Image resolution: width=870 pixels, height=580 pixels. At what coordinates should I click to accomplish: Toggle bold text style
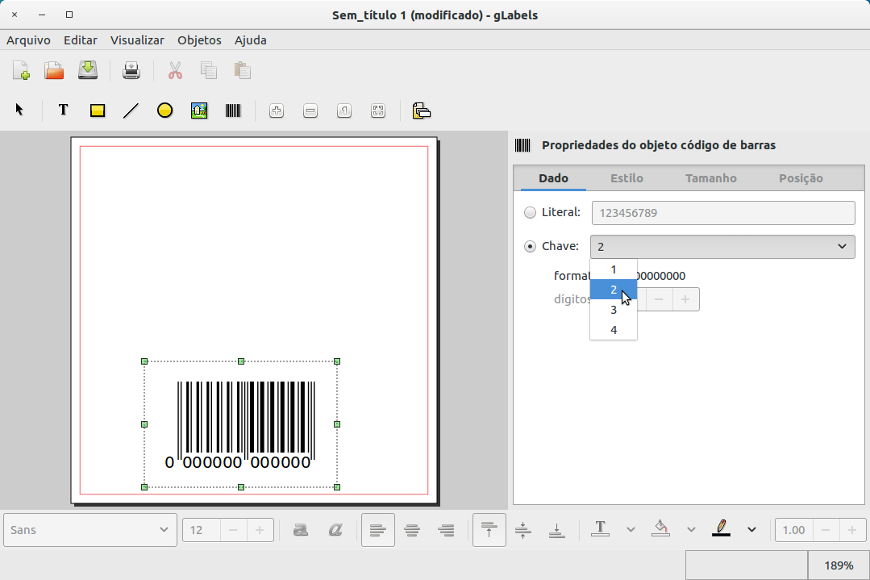(x=301, y=530)
